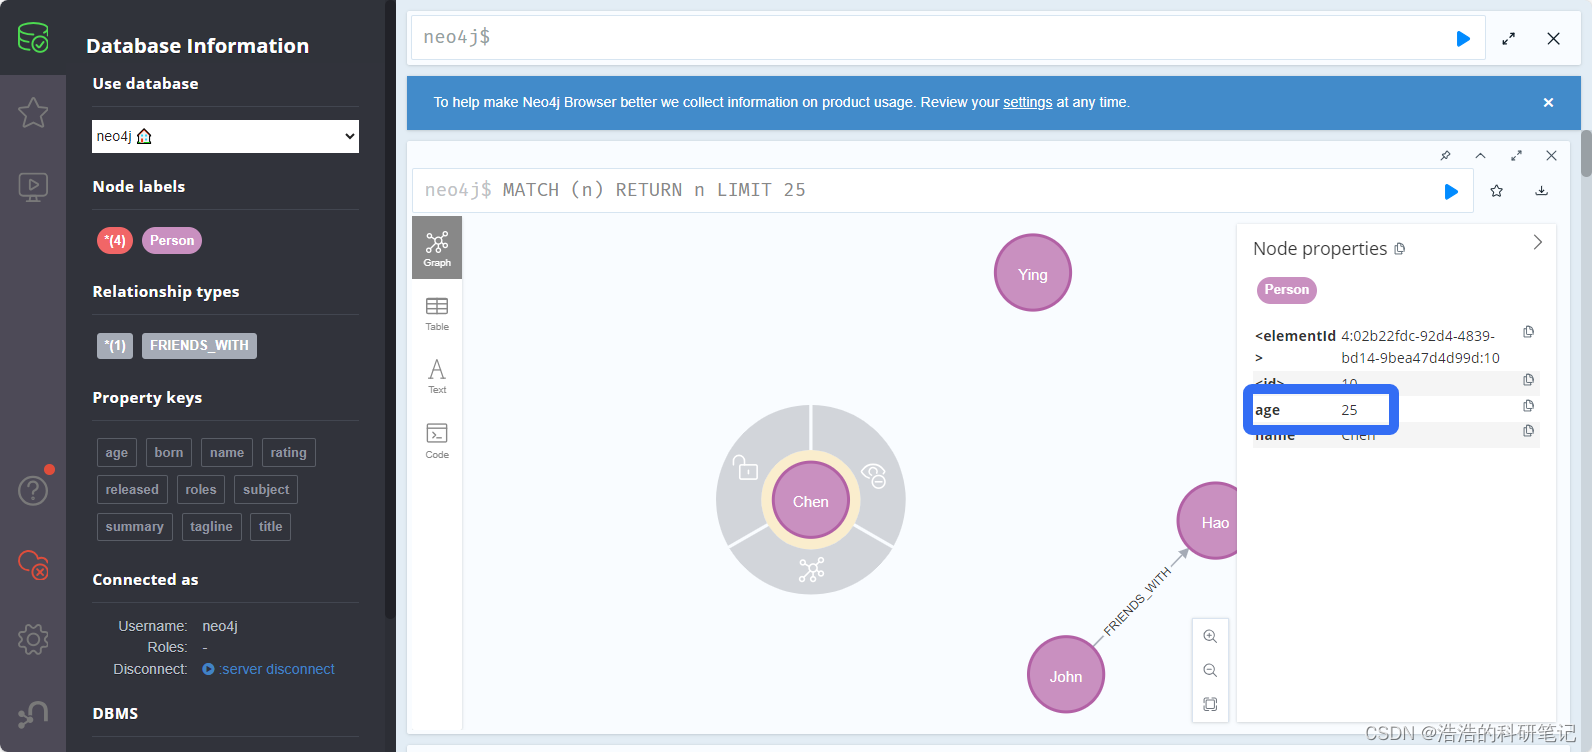Zoom in on the graph
The image size is (1592, 752).
1210,637
